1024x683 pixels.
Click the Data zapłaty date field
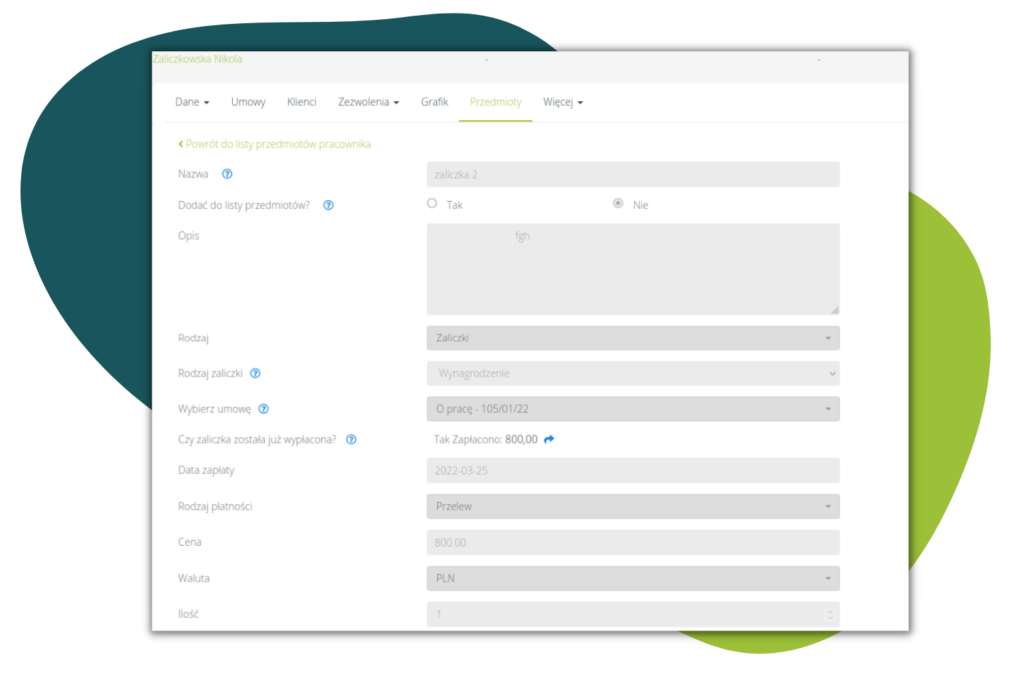click(632, 470)
